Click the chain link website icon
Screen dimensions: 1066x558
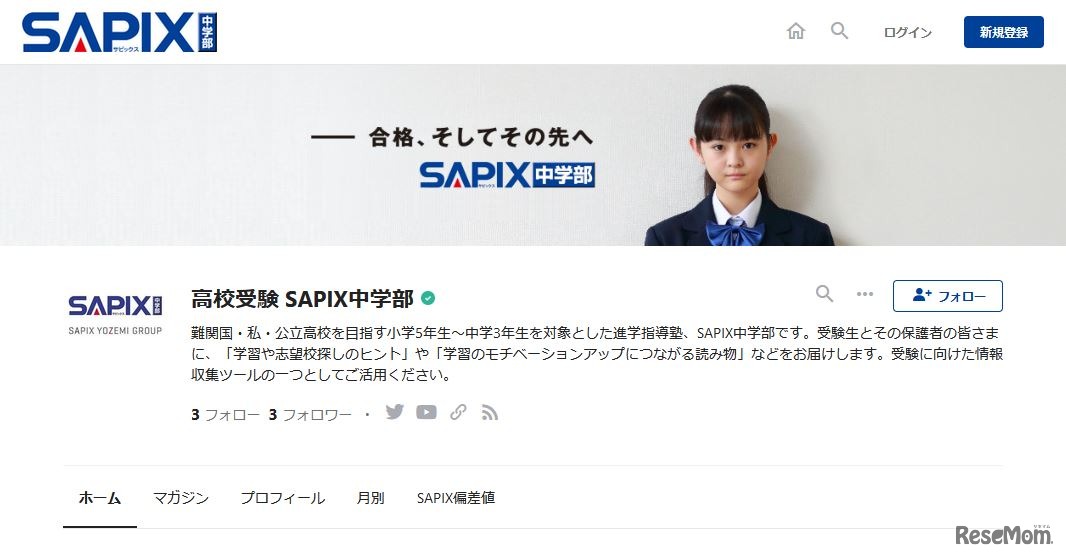tap(458, 412)
